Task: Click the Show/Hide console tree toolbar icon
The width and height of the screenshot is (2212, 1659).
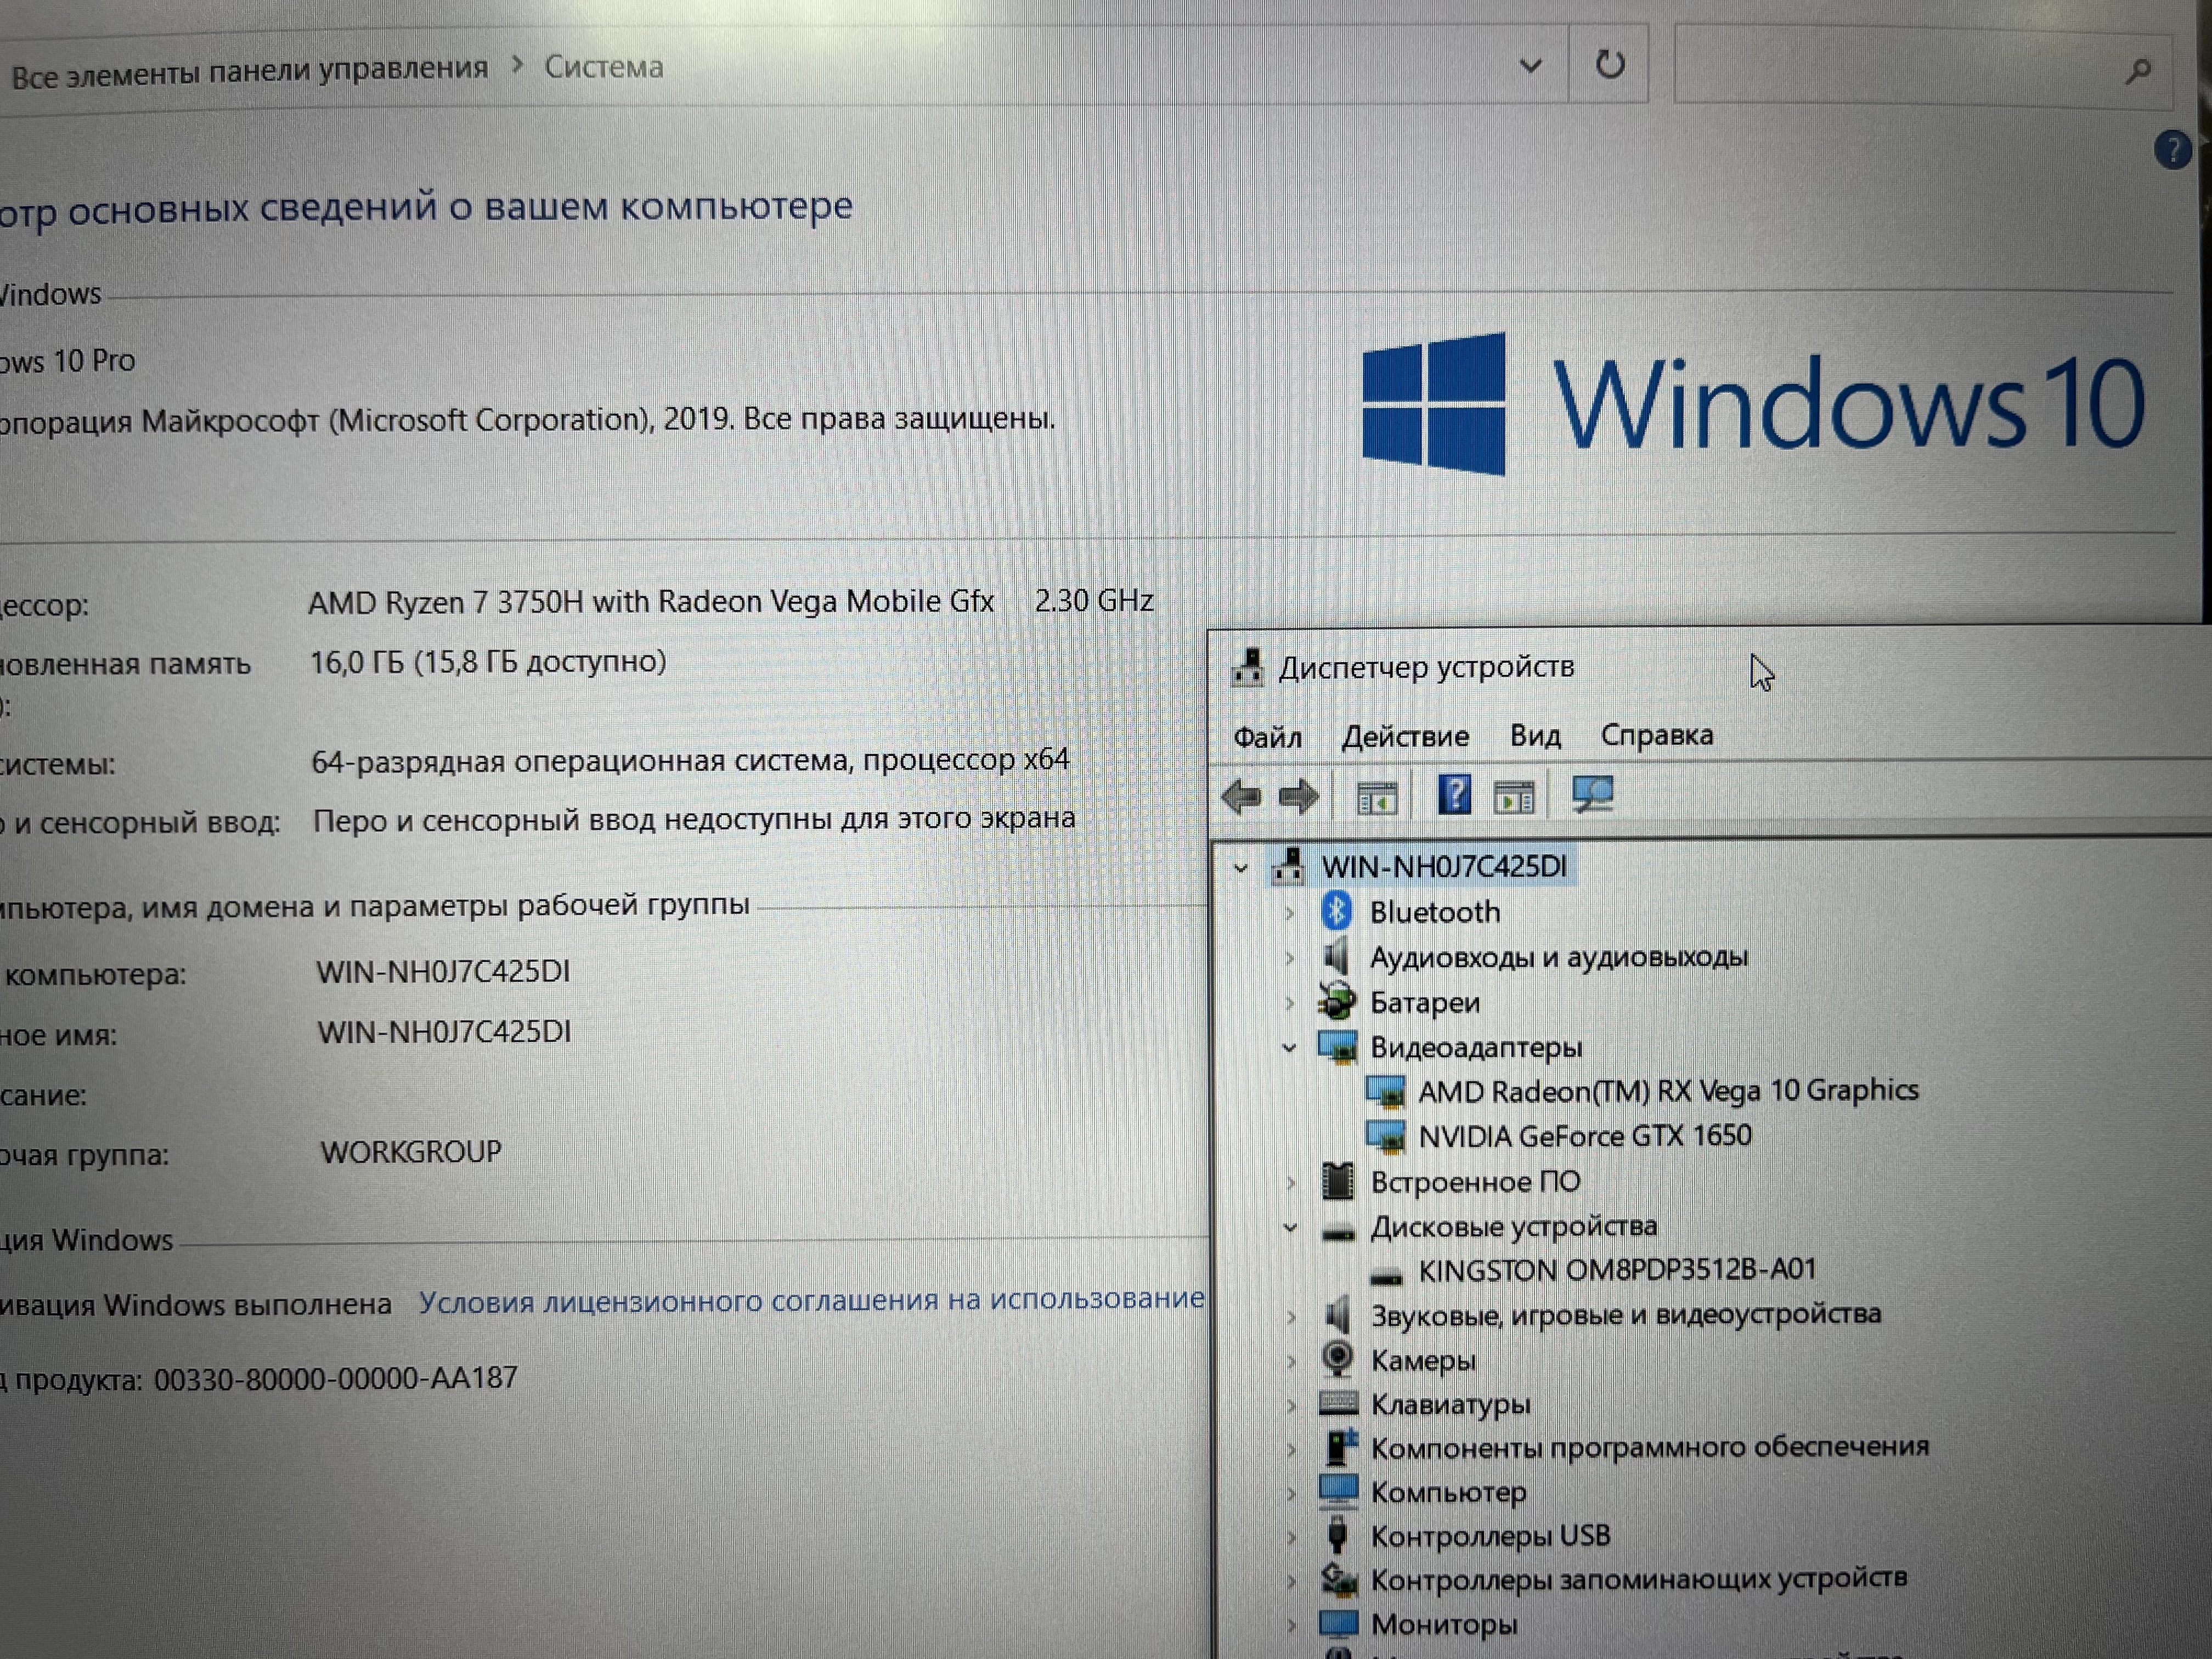Action: [1377, 798]
